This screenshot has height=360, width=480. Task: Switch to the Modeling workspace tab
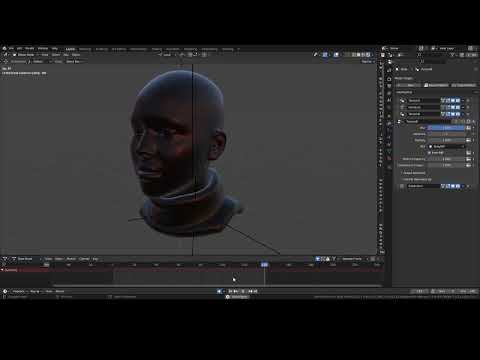[85, 49]
